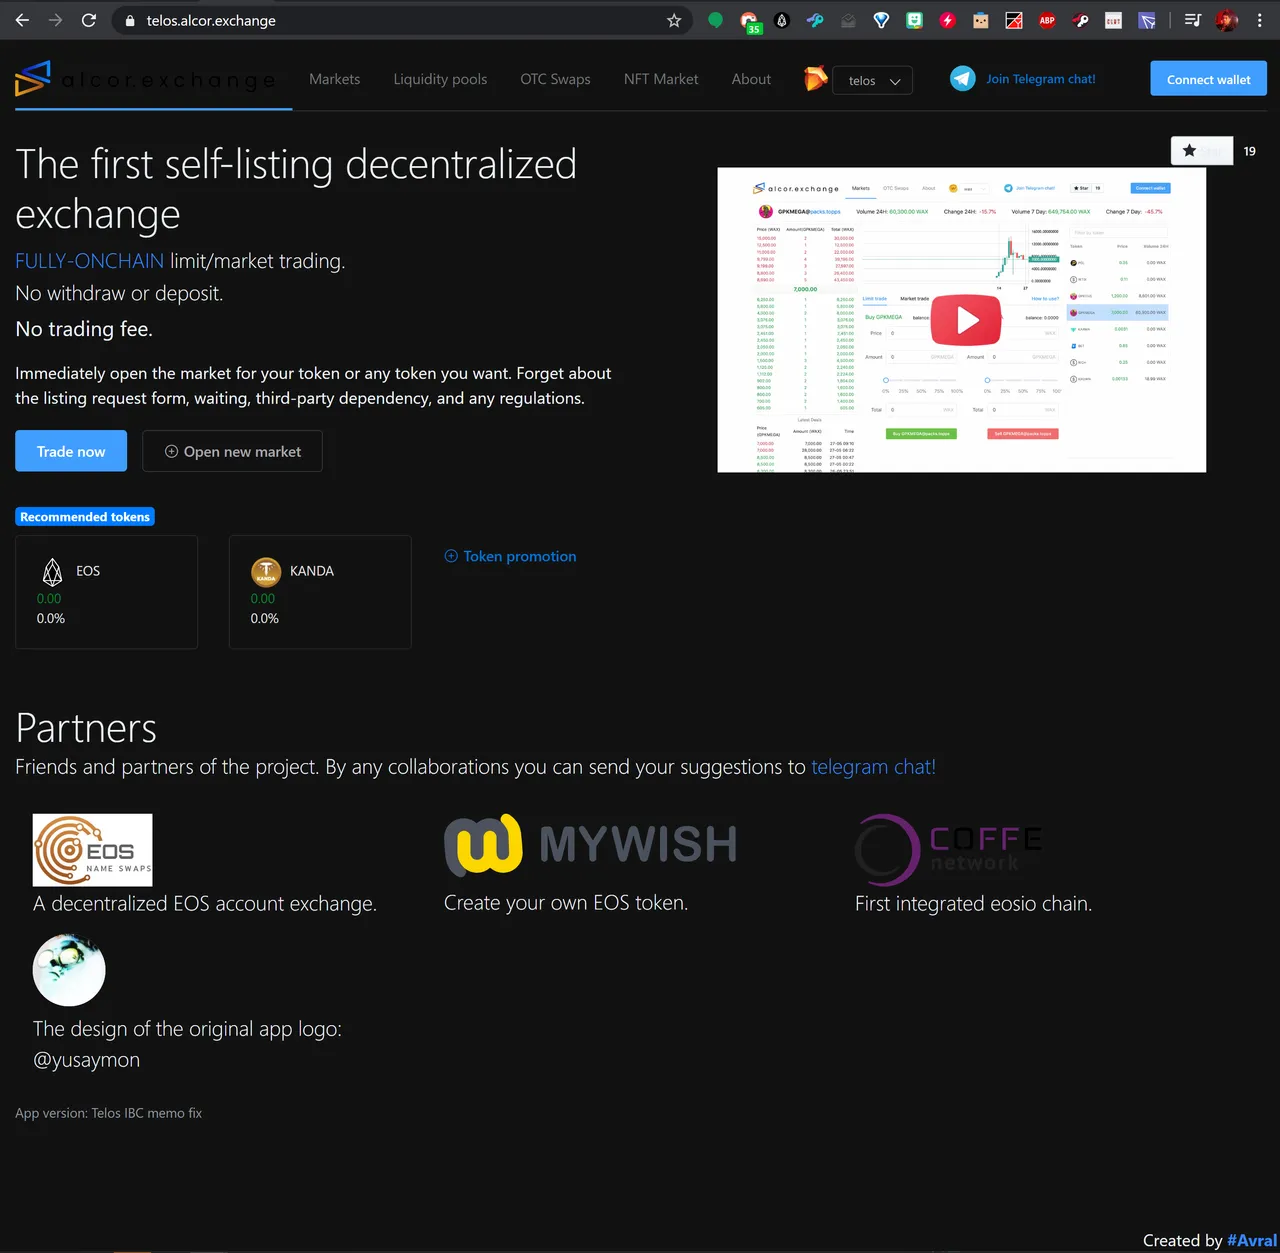This screenshot has height=1253, width=1280.
Task: Open the red-and-white diagonal square extension
Action: (x=1014, y=20)
